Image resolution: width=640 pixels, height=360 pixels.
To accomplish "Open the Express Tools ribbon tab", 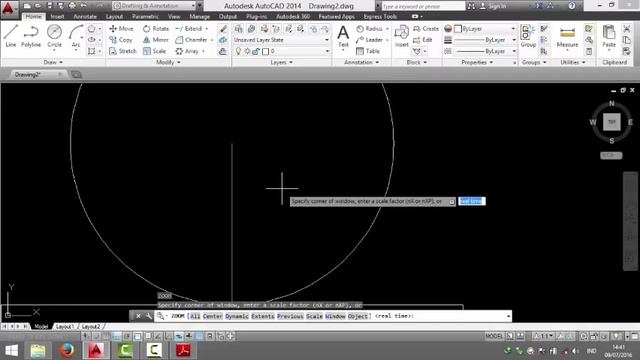I will [380, 16].
